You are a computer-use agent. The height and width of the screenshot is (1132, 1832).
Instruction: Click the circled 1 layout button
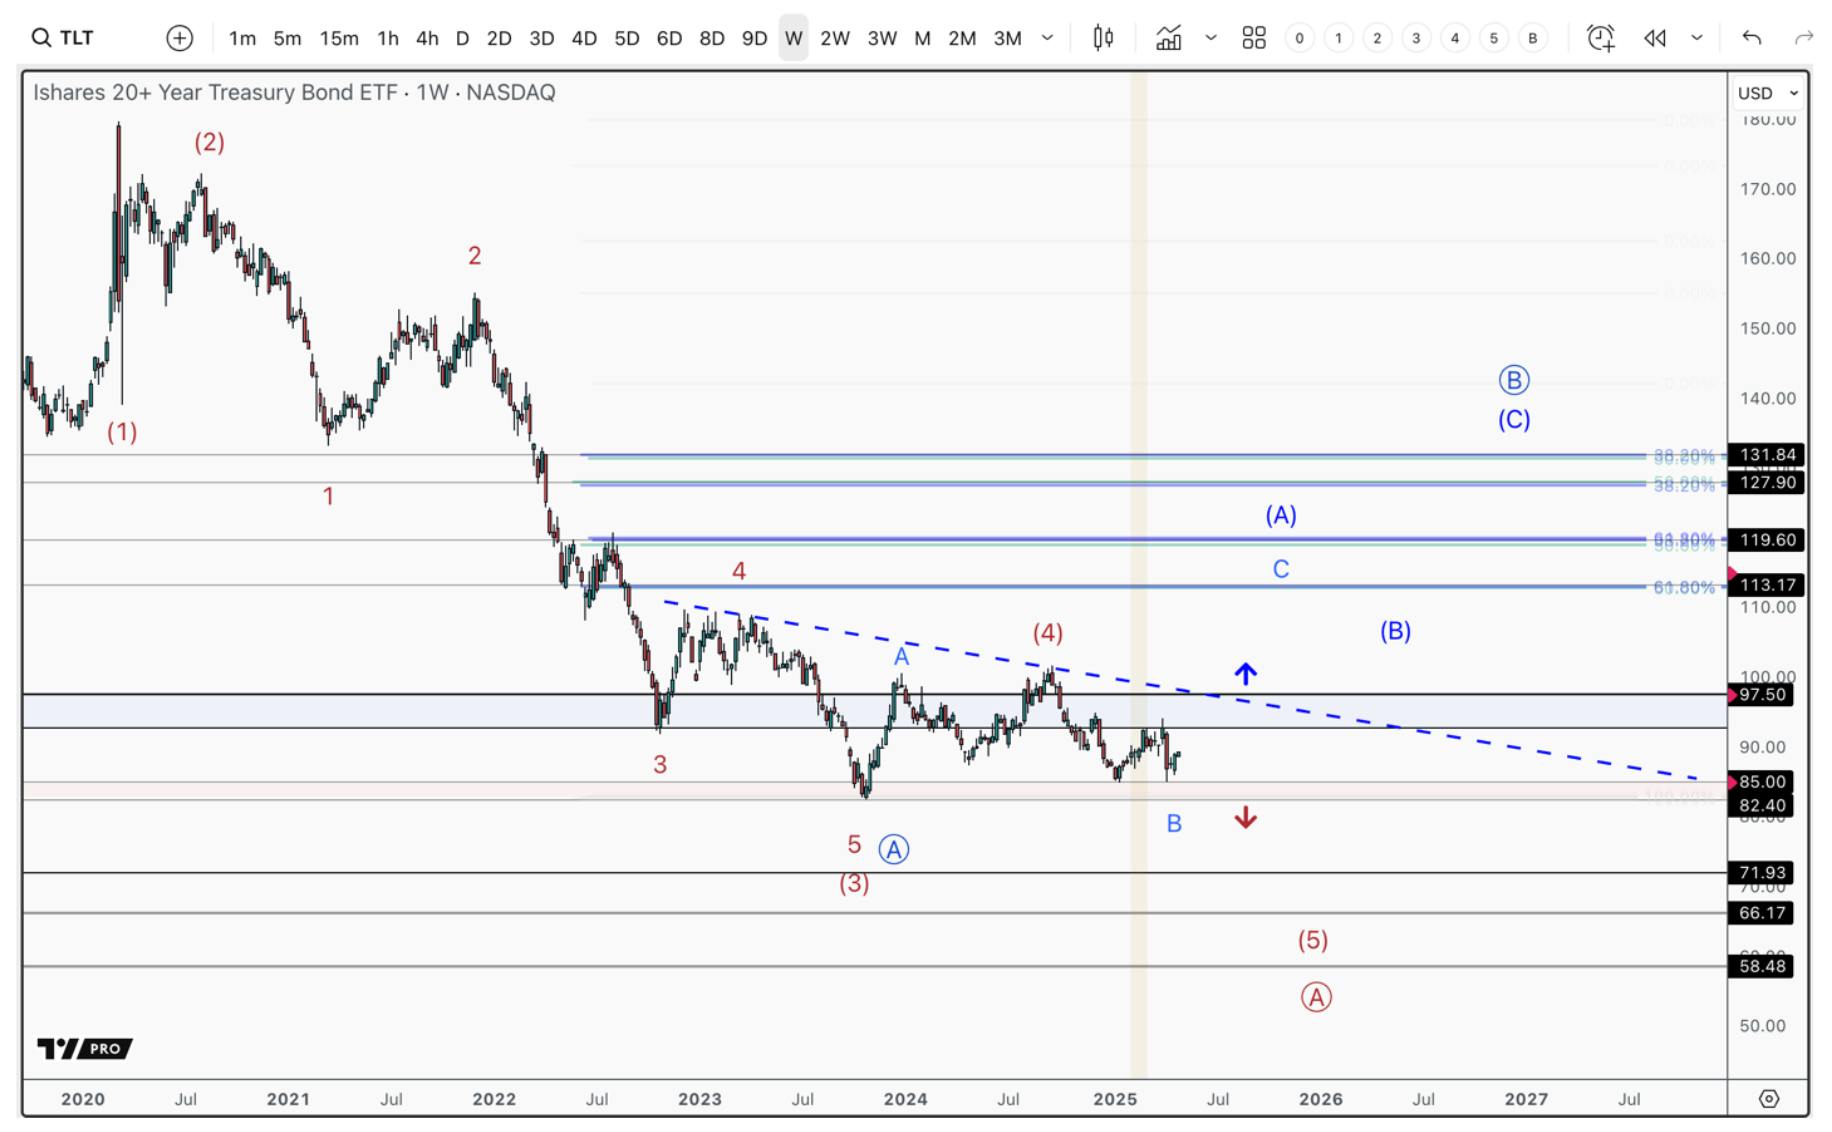[x=1338, y=38]
